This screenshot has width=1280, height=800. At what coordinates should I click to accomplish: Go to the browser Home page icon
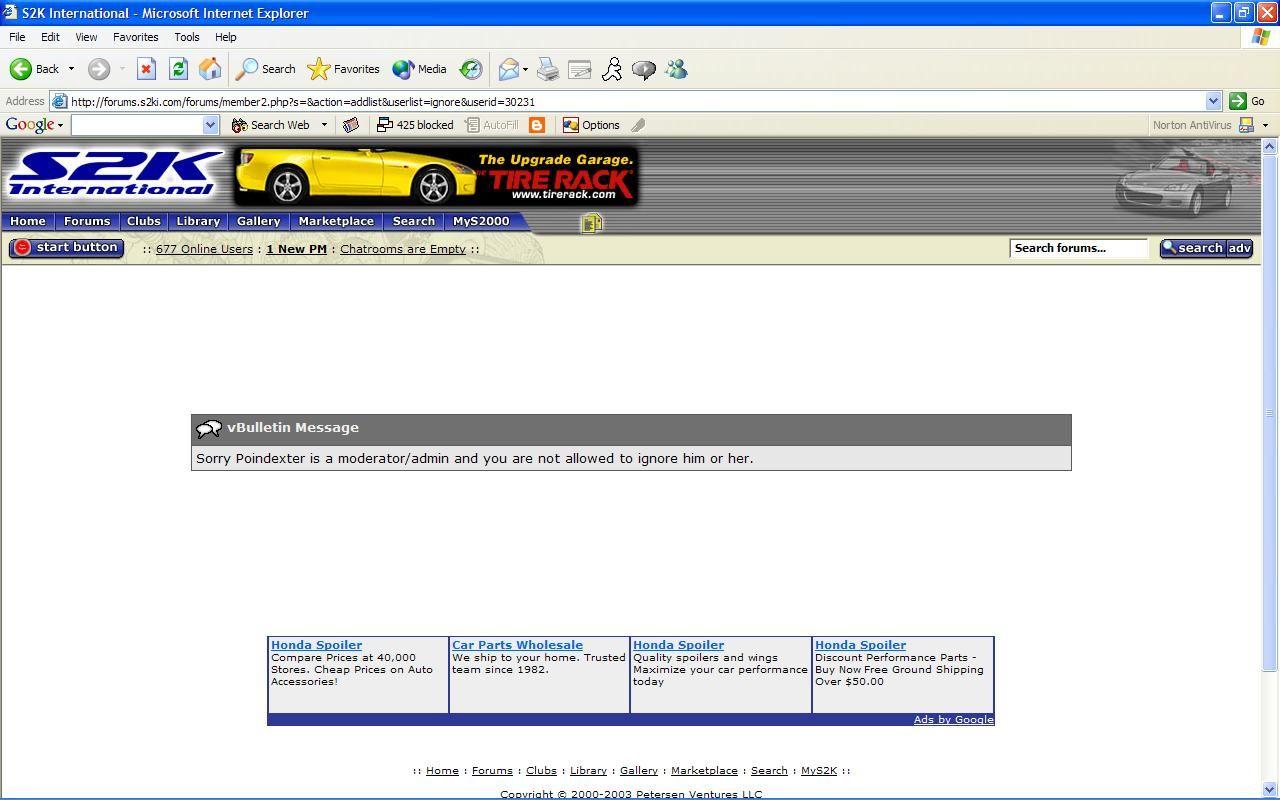click(x=210, y=69)
